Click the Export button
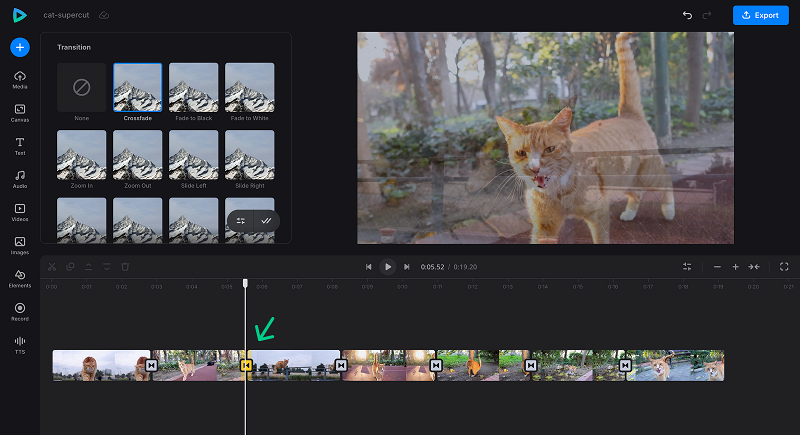Viewport: 800px width, 435px height. [x=761, y=15]
